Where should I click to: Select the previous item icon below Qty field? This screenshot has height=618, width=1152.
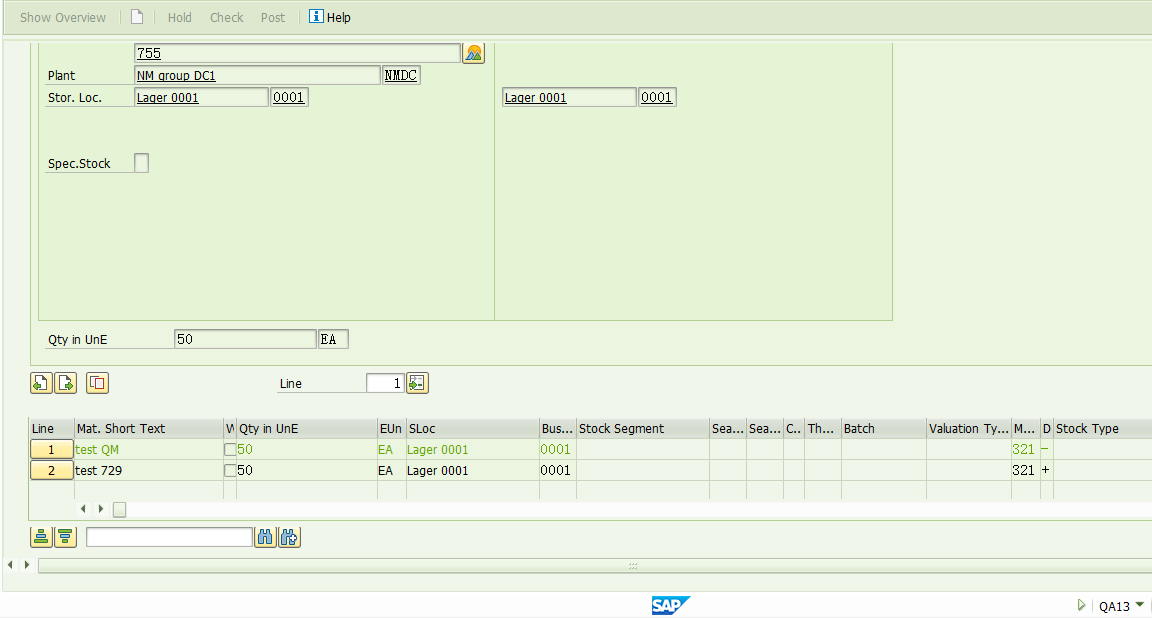(x=40, y=383)
